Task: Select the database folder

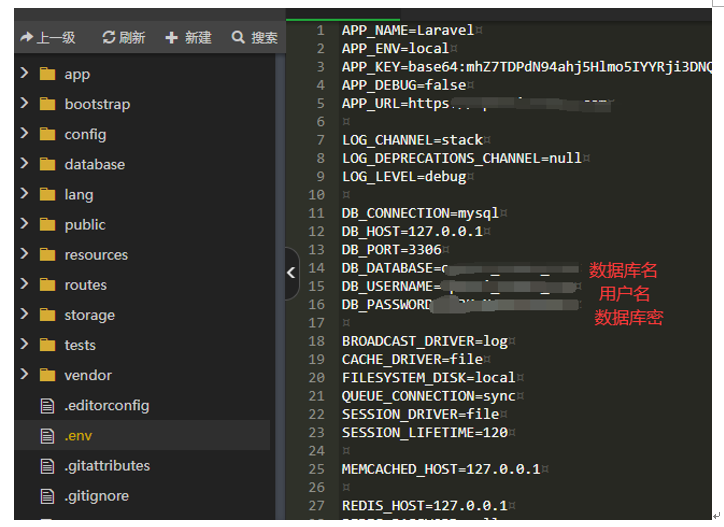Action: pyautogui.click(x=94, y=164)
